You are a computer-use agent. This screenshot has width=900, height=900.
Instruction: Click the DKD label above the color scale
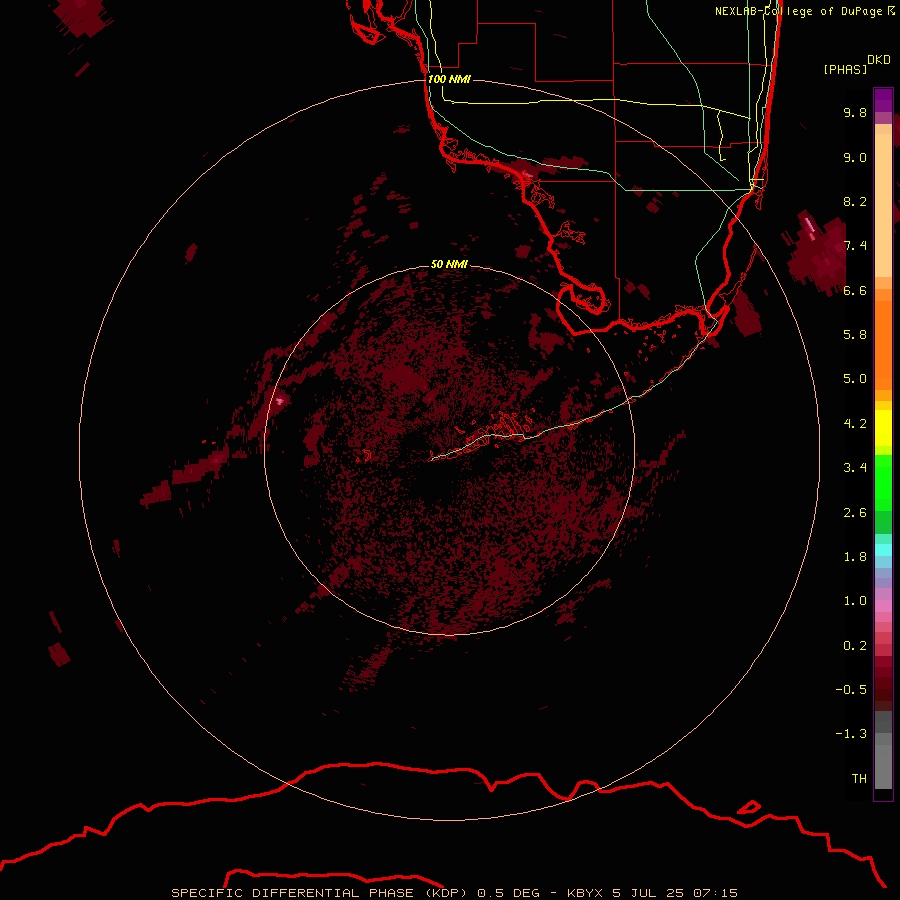tap(879, 60)
